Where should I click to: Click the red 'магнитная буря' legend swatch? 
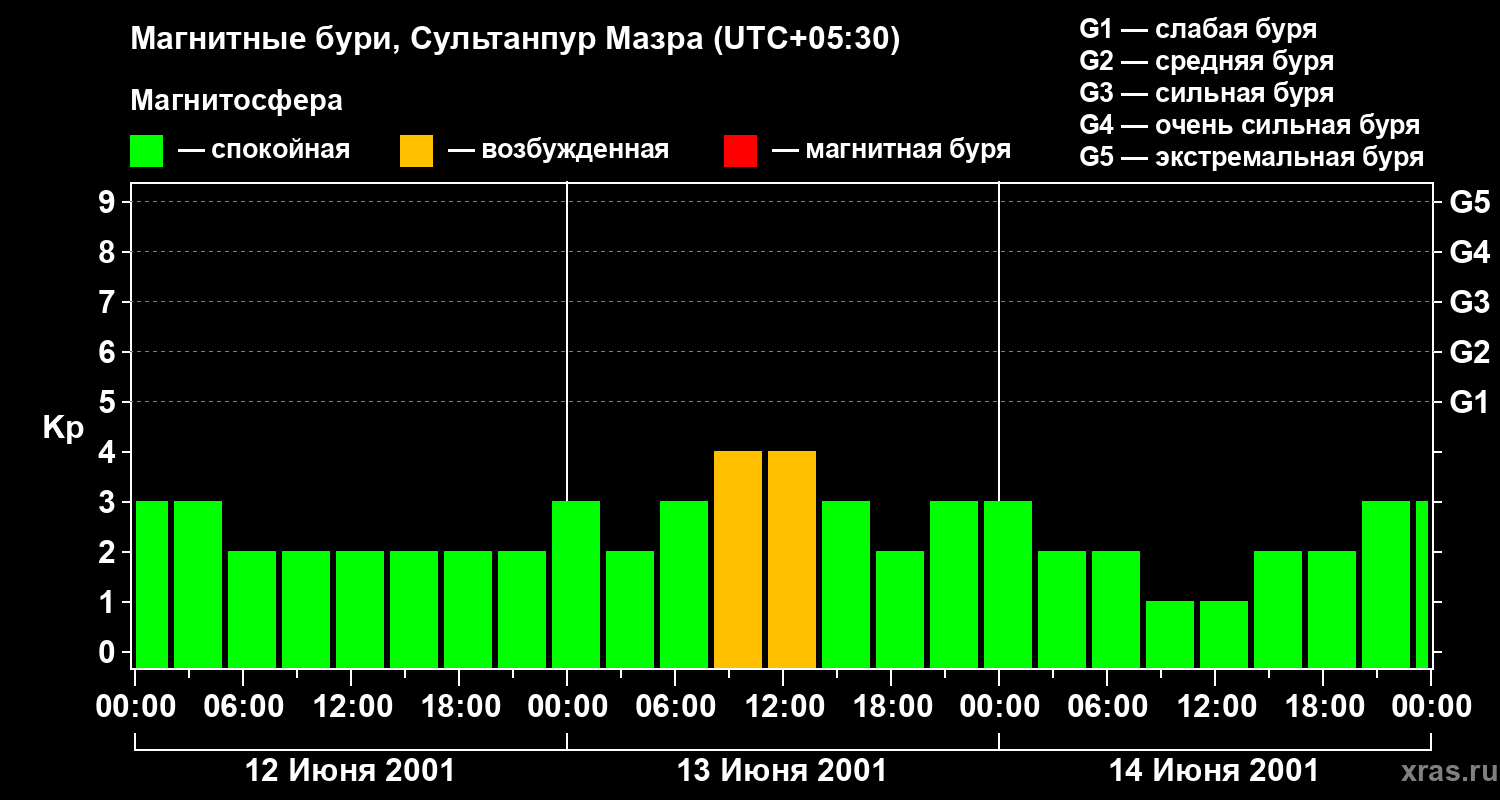740,151
